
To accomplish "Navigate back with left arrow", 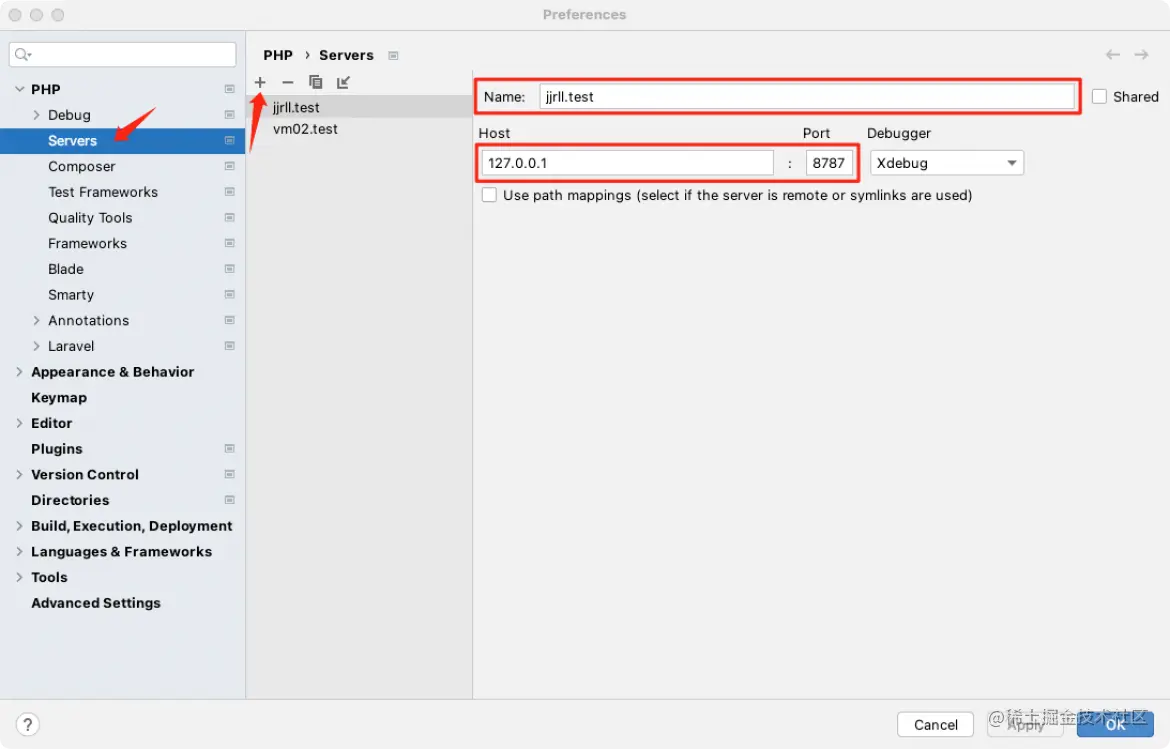I will (x=1113, y=54).
